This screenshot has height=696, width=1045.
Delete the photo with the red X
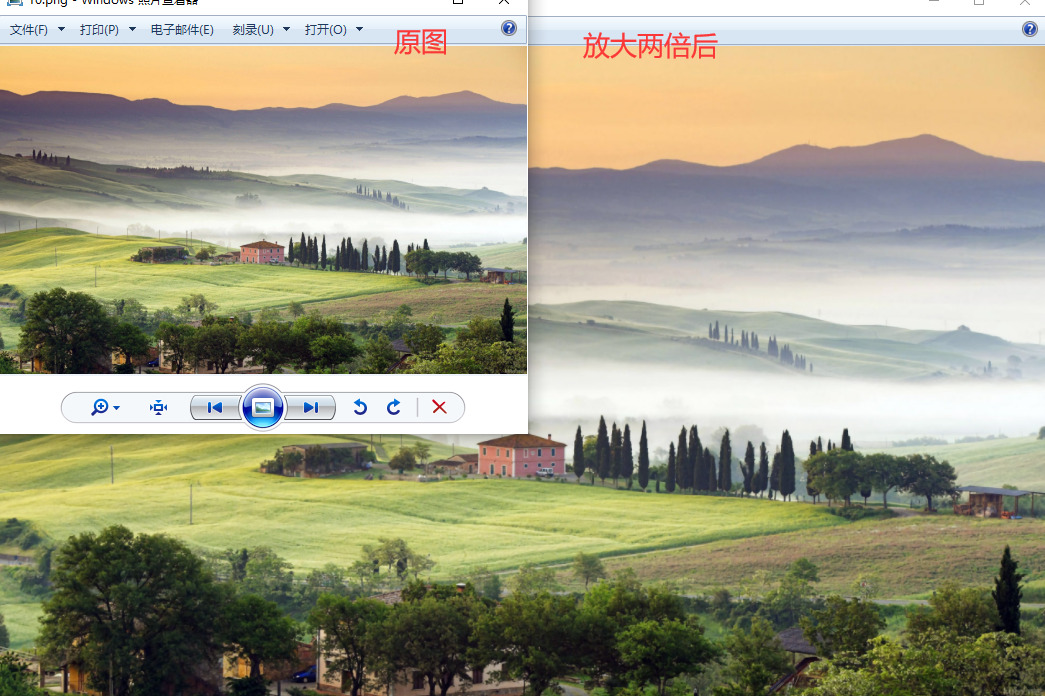439,407
